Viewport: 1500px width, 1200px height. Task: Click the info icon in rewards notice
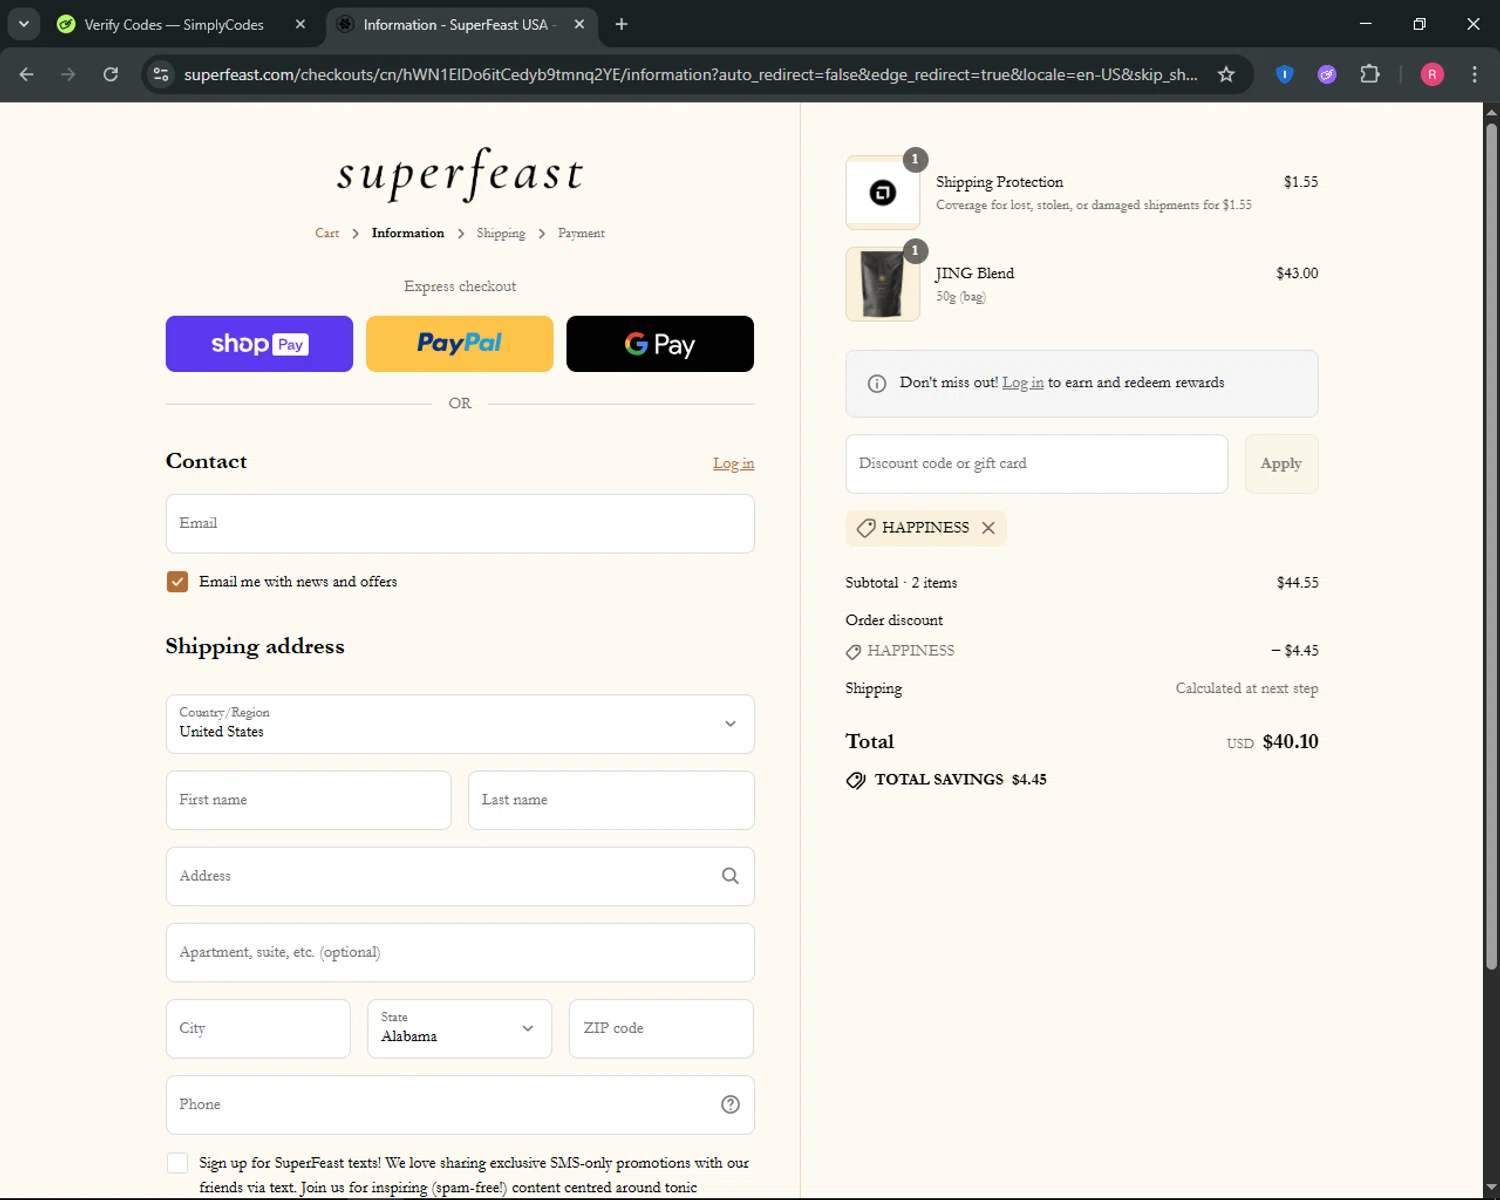(x=877, y=384)
